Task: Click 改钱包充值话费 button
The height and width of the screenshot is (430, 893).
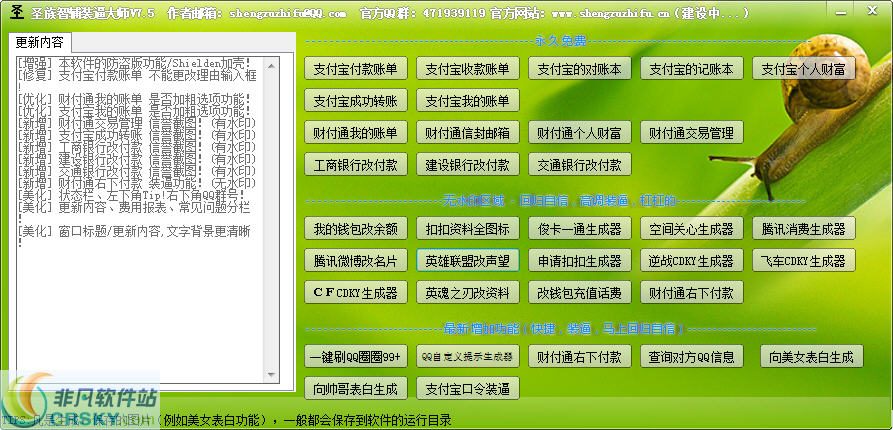Action: pos(580,292)
